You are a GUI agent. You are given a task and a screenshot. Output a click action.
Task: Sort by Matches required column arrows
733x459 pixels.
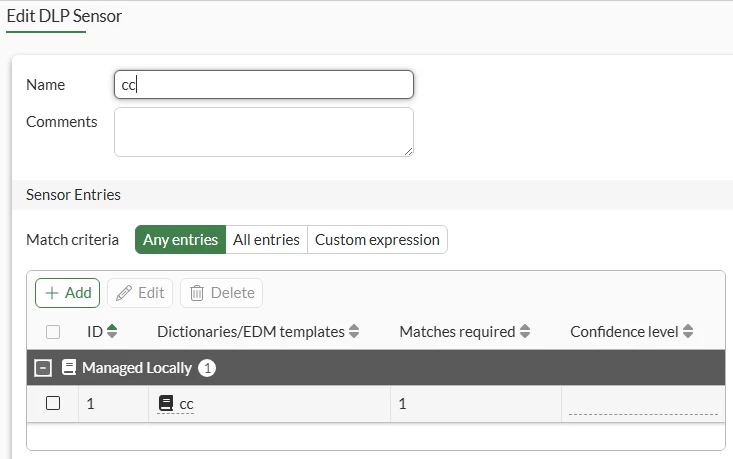point(525,331)
